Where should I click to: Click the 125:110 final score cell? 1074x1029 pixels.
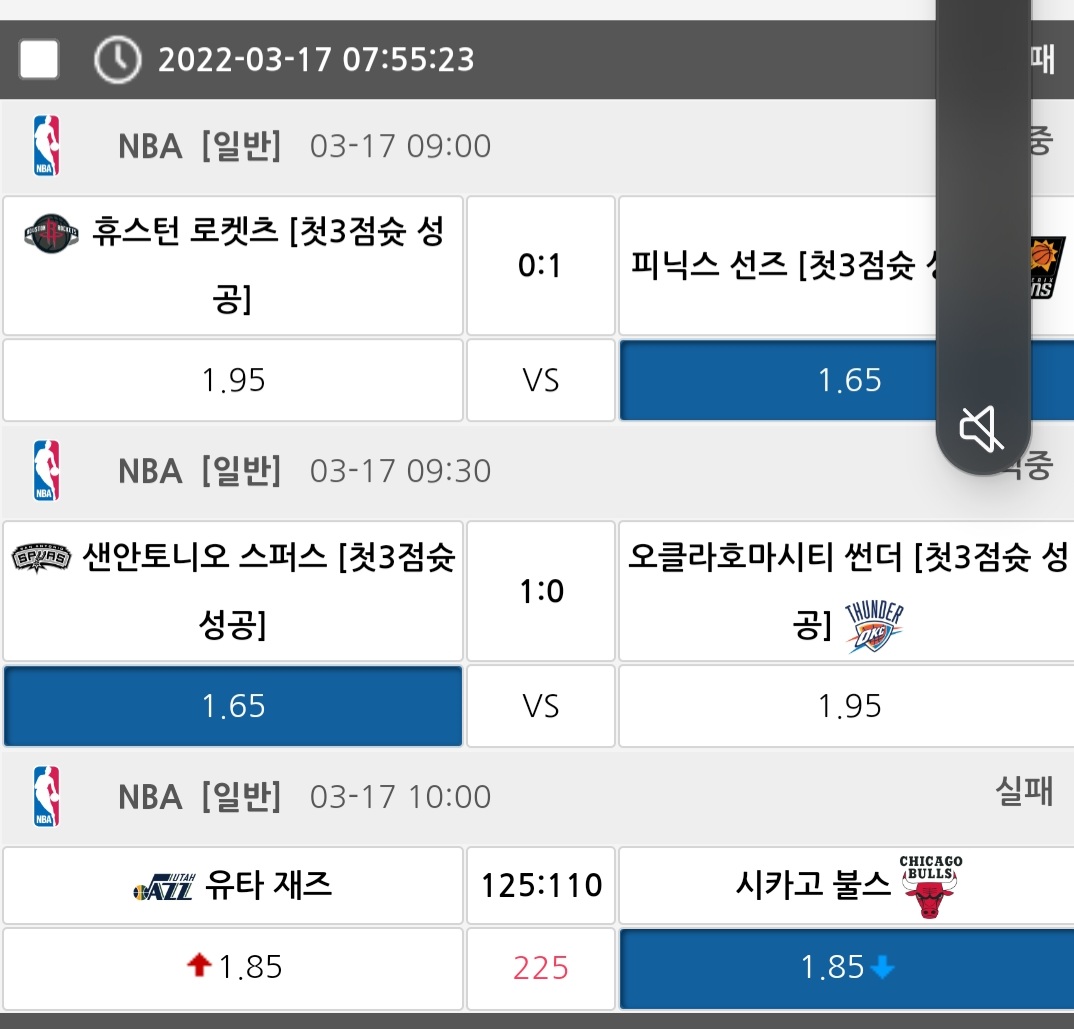click(x=540, y=886)
